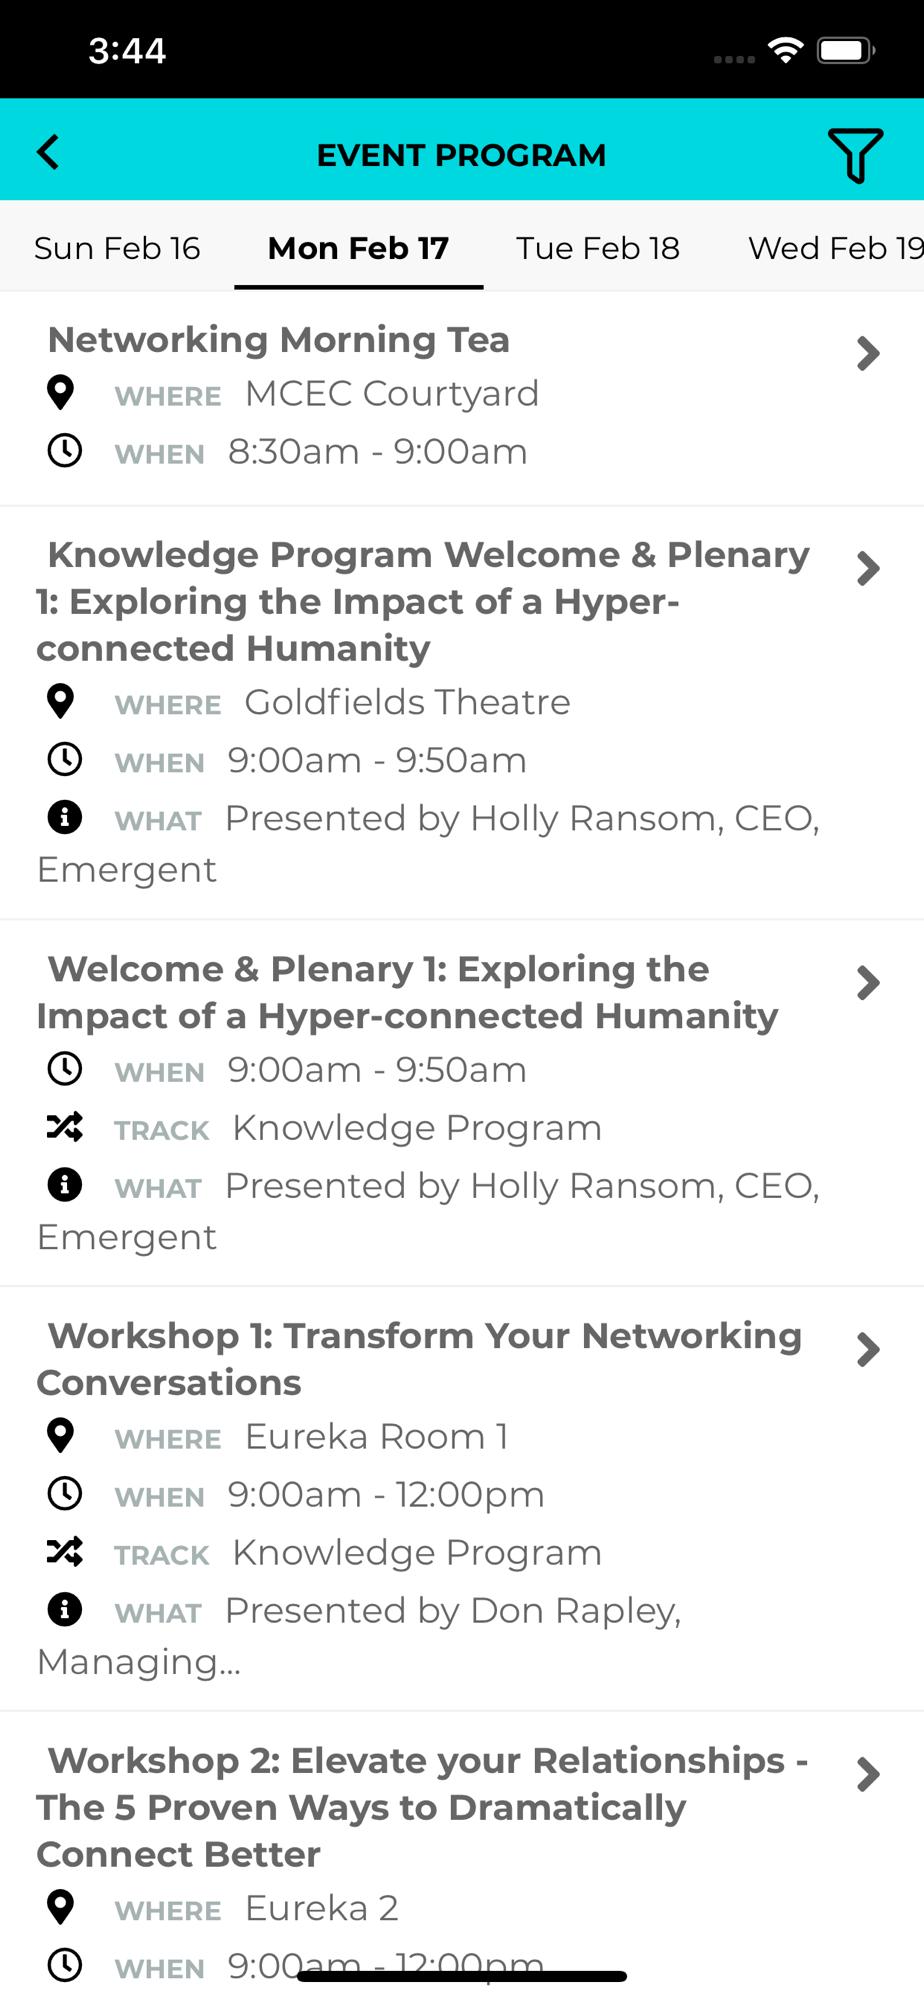This screenshot has height=2000, width=924.
Task: Switch to Tue Feb 18 tab
Action: (x=597, y=248)
